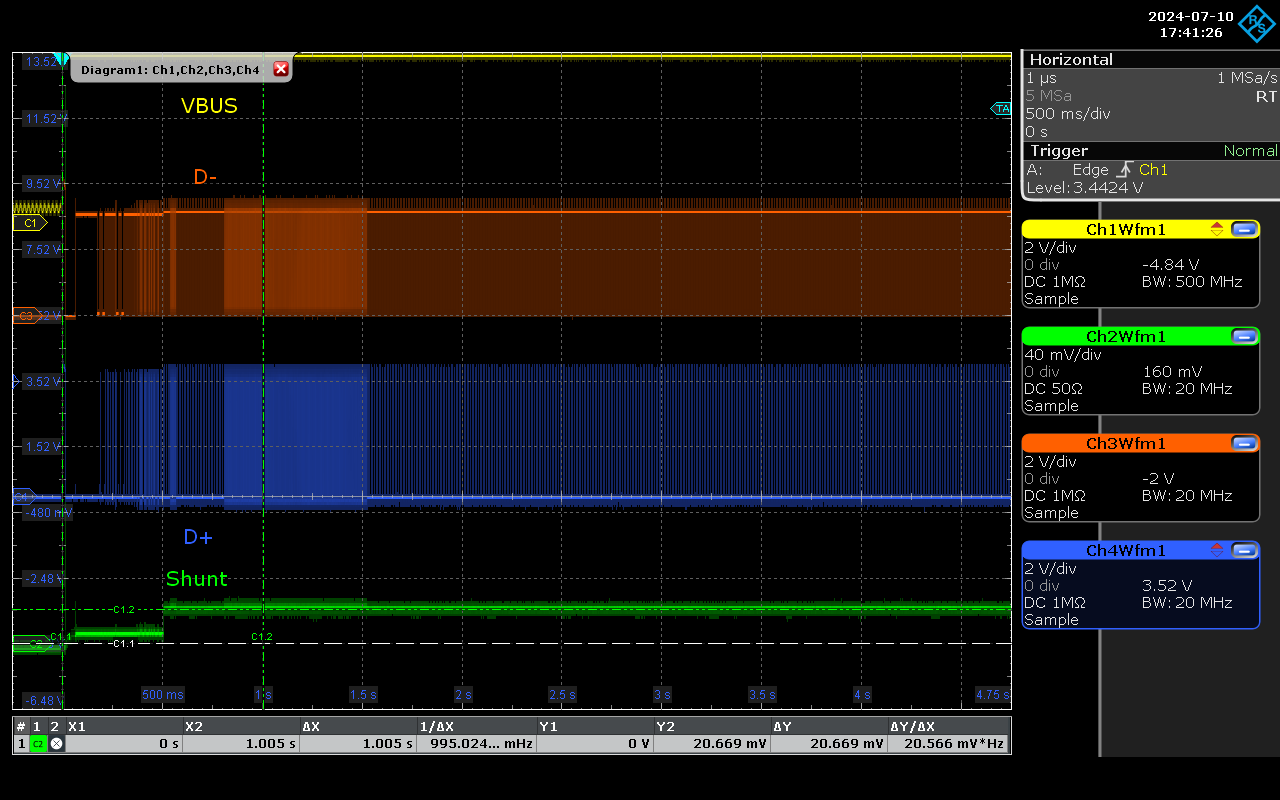The height and width of the screenshot is (800, 1280).
Task: Click the D- waveform label
Action: coord(205,177)
